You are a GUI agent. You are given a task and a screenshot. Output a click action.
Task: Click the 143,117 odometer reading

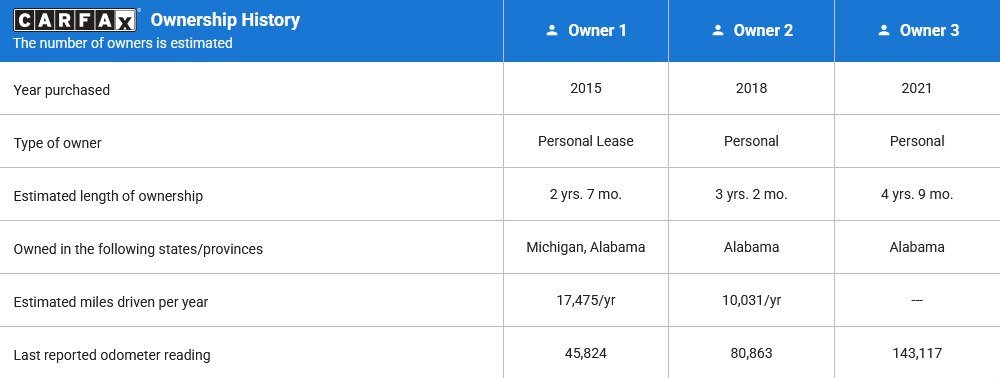pyautogui.click(x=917, y=353)
